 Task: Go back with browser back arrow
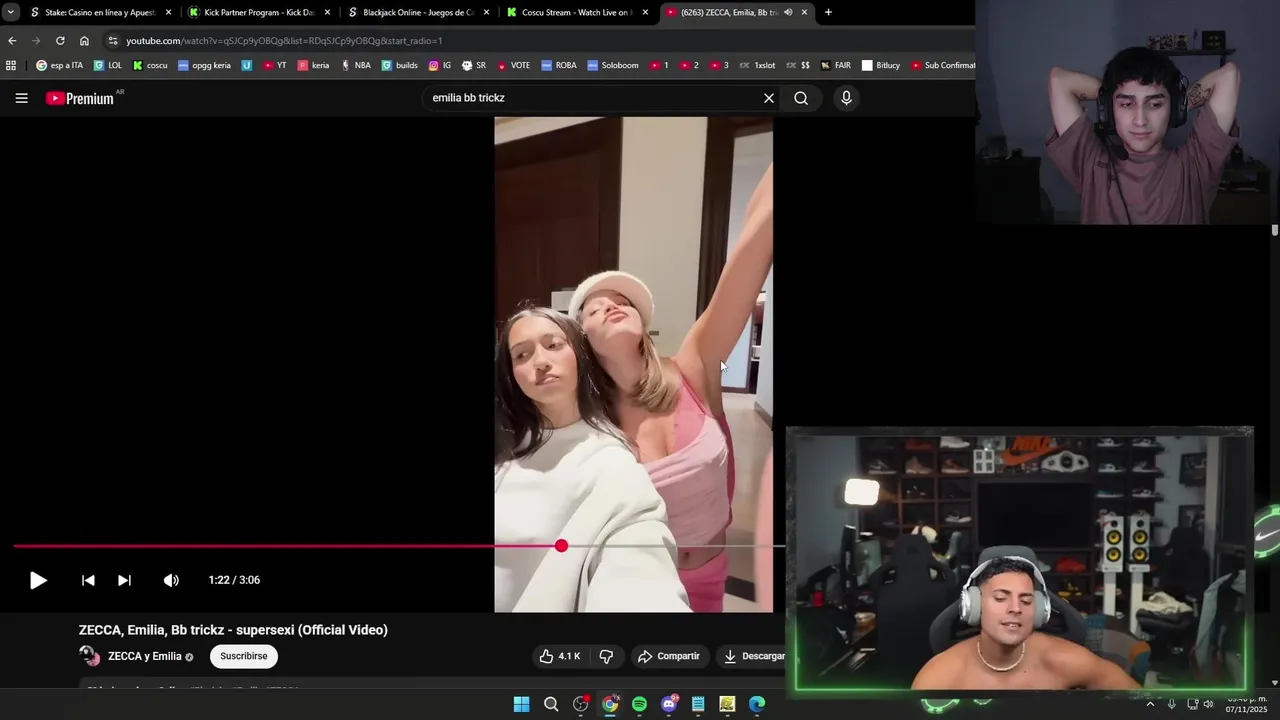pos(12,41)
